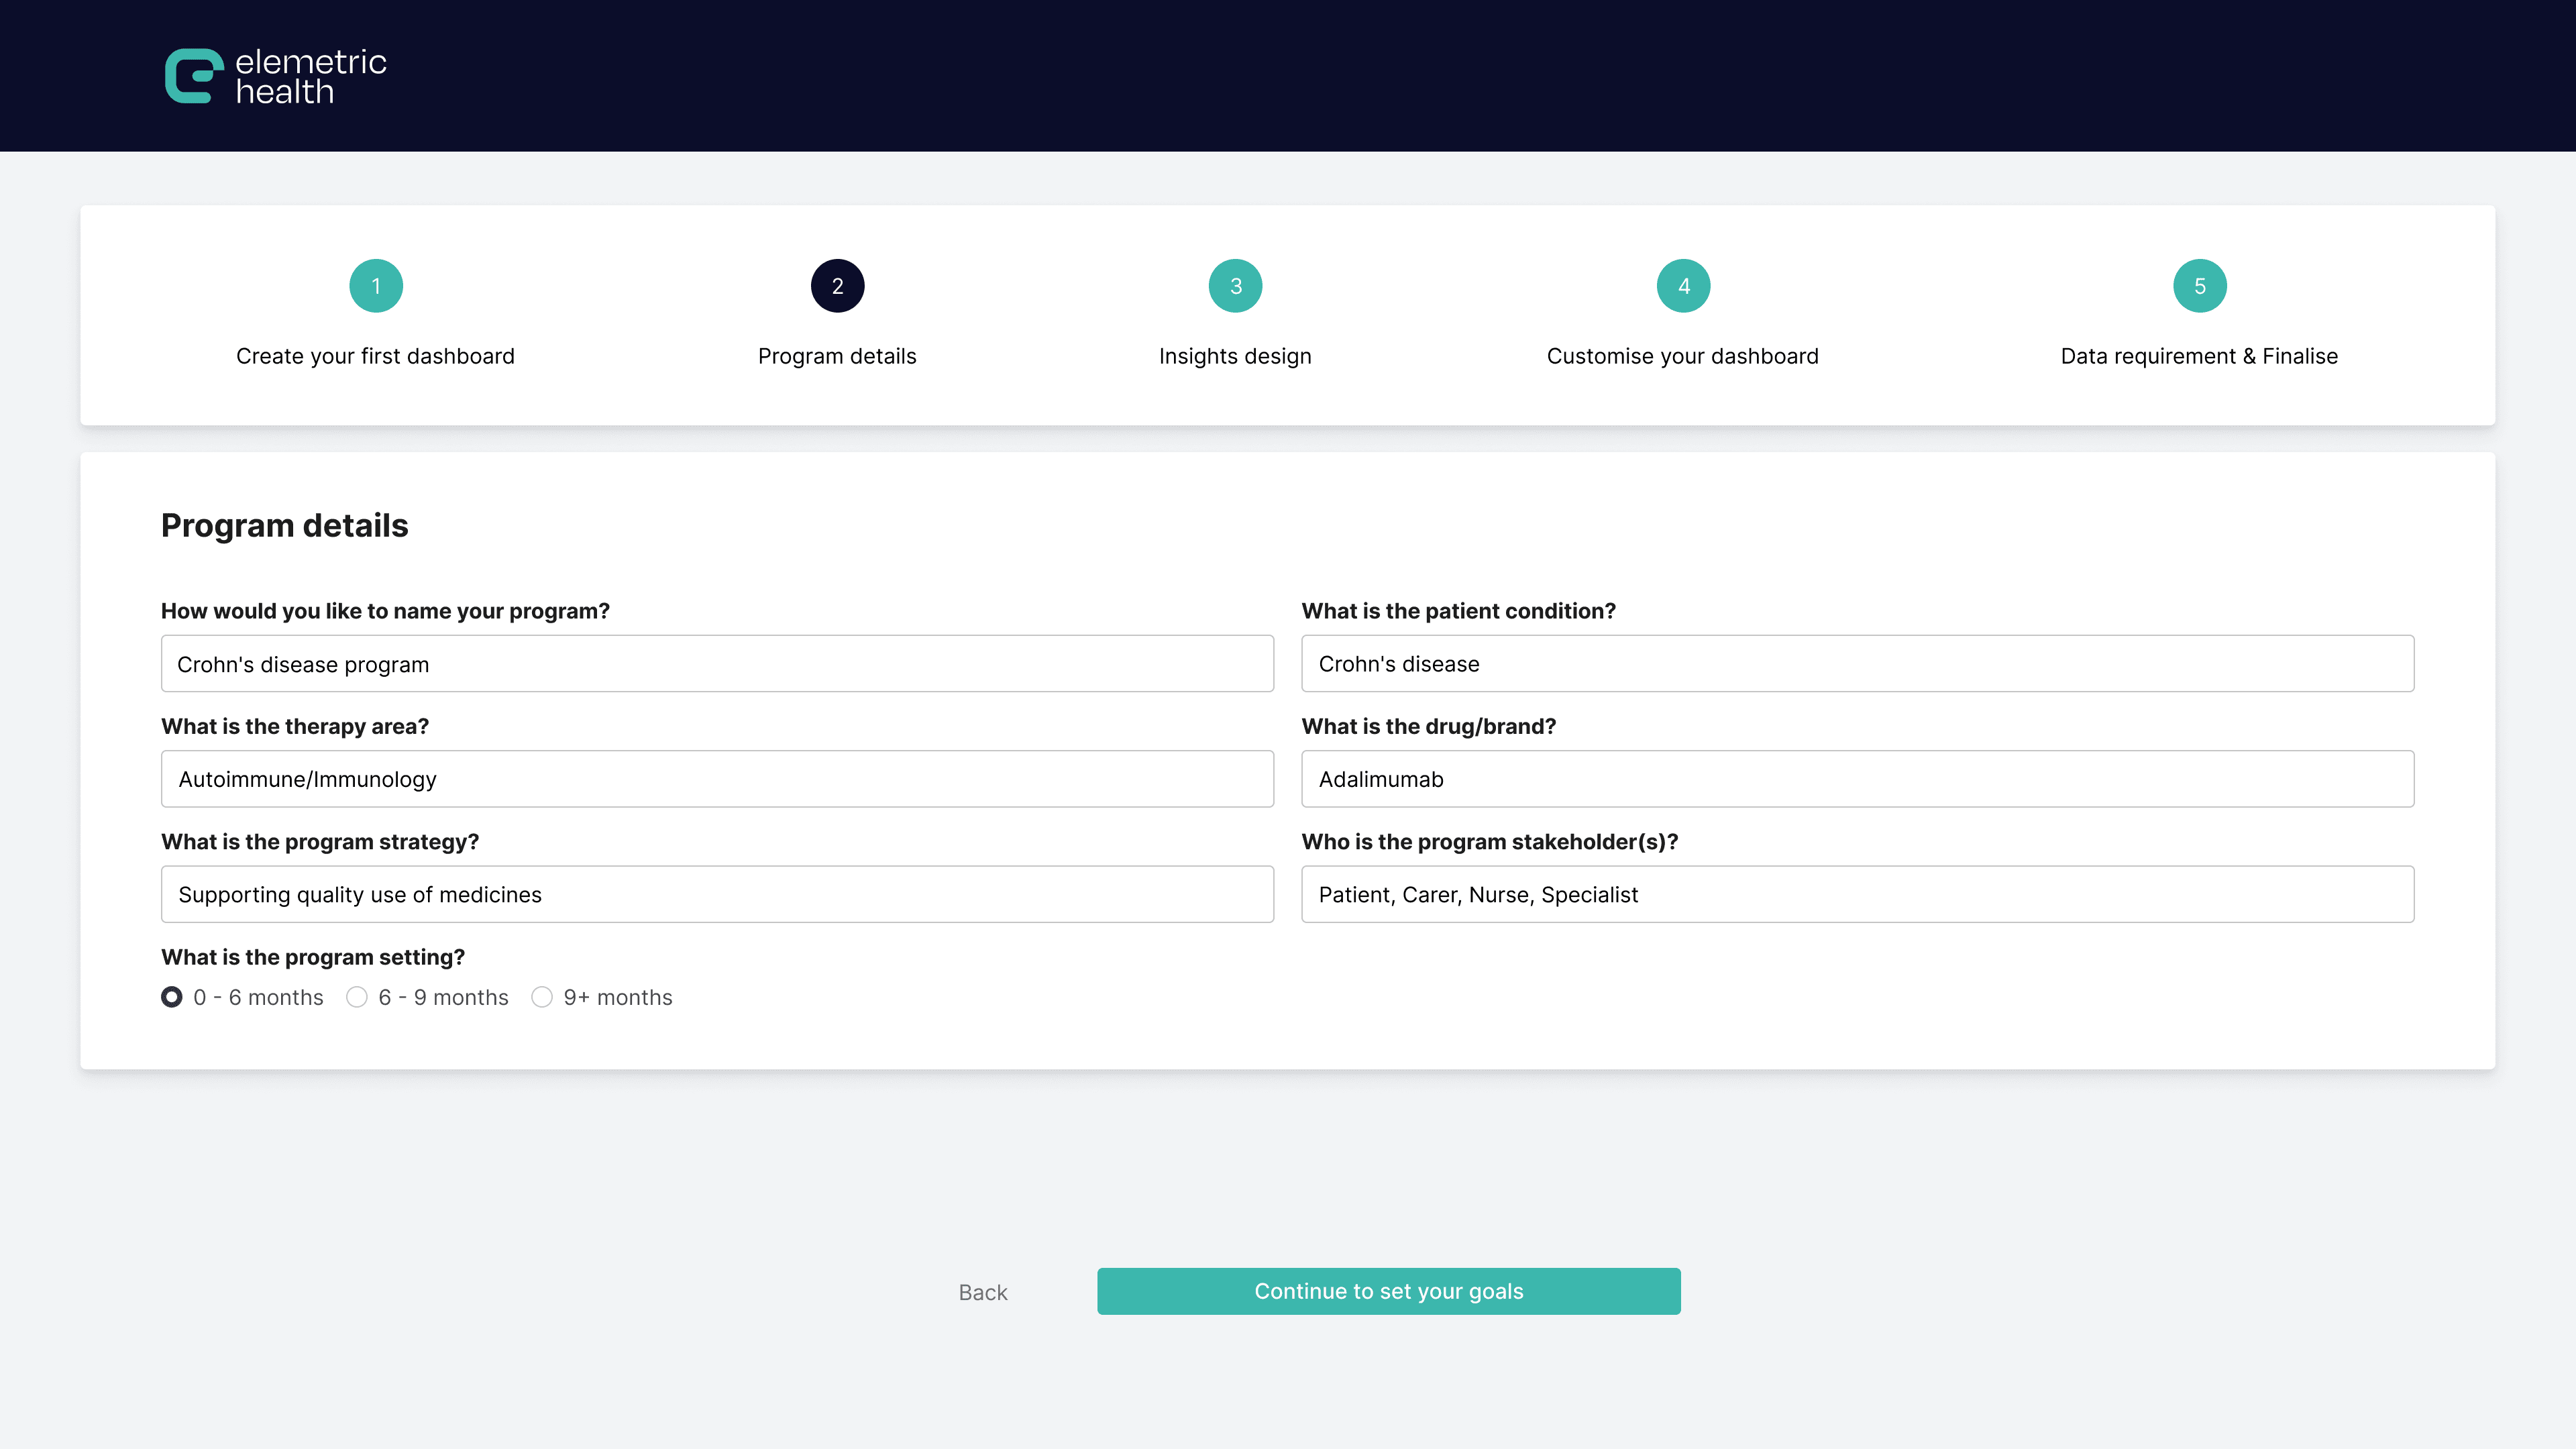Click the Elemetric Health logo
The height and width of the screenshot is (1449, 2576).
coord(275,76)
